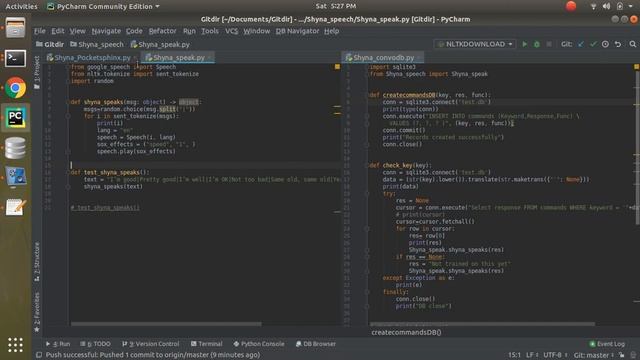Image resolution: width=640 pixels, height=360 pixels.
Task: Open the Help menu
Action: [x=331, y=31]
